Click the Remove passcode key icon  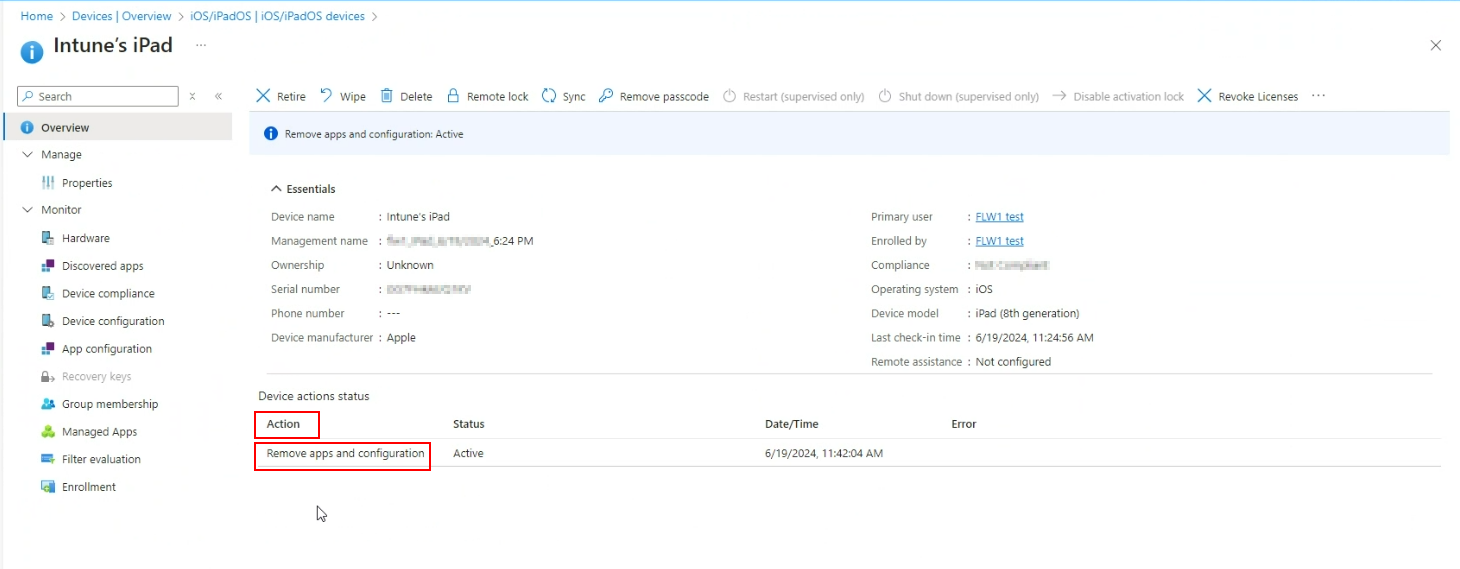(x=606, y=96)
